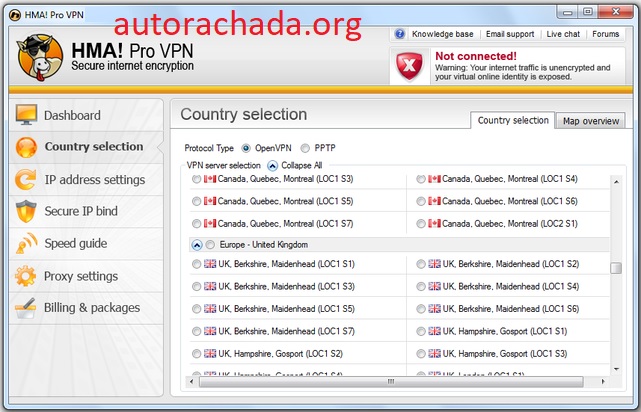Click text 'UK, Berkshire, Maidenhead (LOC1 S7)'
641x412 pixels.
coord(287,331)
